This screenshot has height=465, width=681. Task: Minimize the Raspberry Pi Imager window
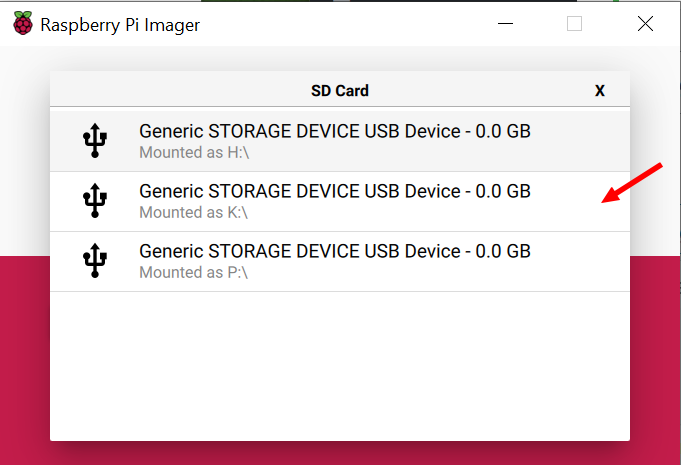(505, 23)
